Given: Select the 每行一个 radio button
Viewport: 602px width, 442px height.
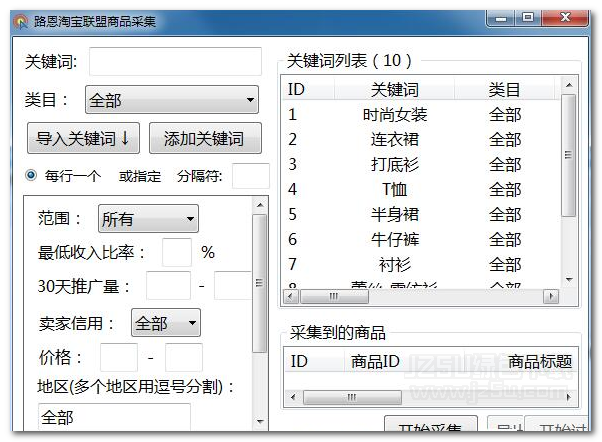Looking at the screenshot, I should (31, 175).
